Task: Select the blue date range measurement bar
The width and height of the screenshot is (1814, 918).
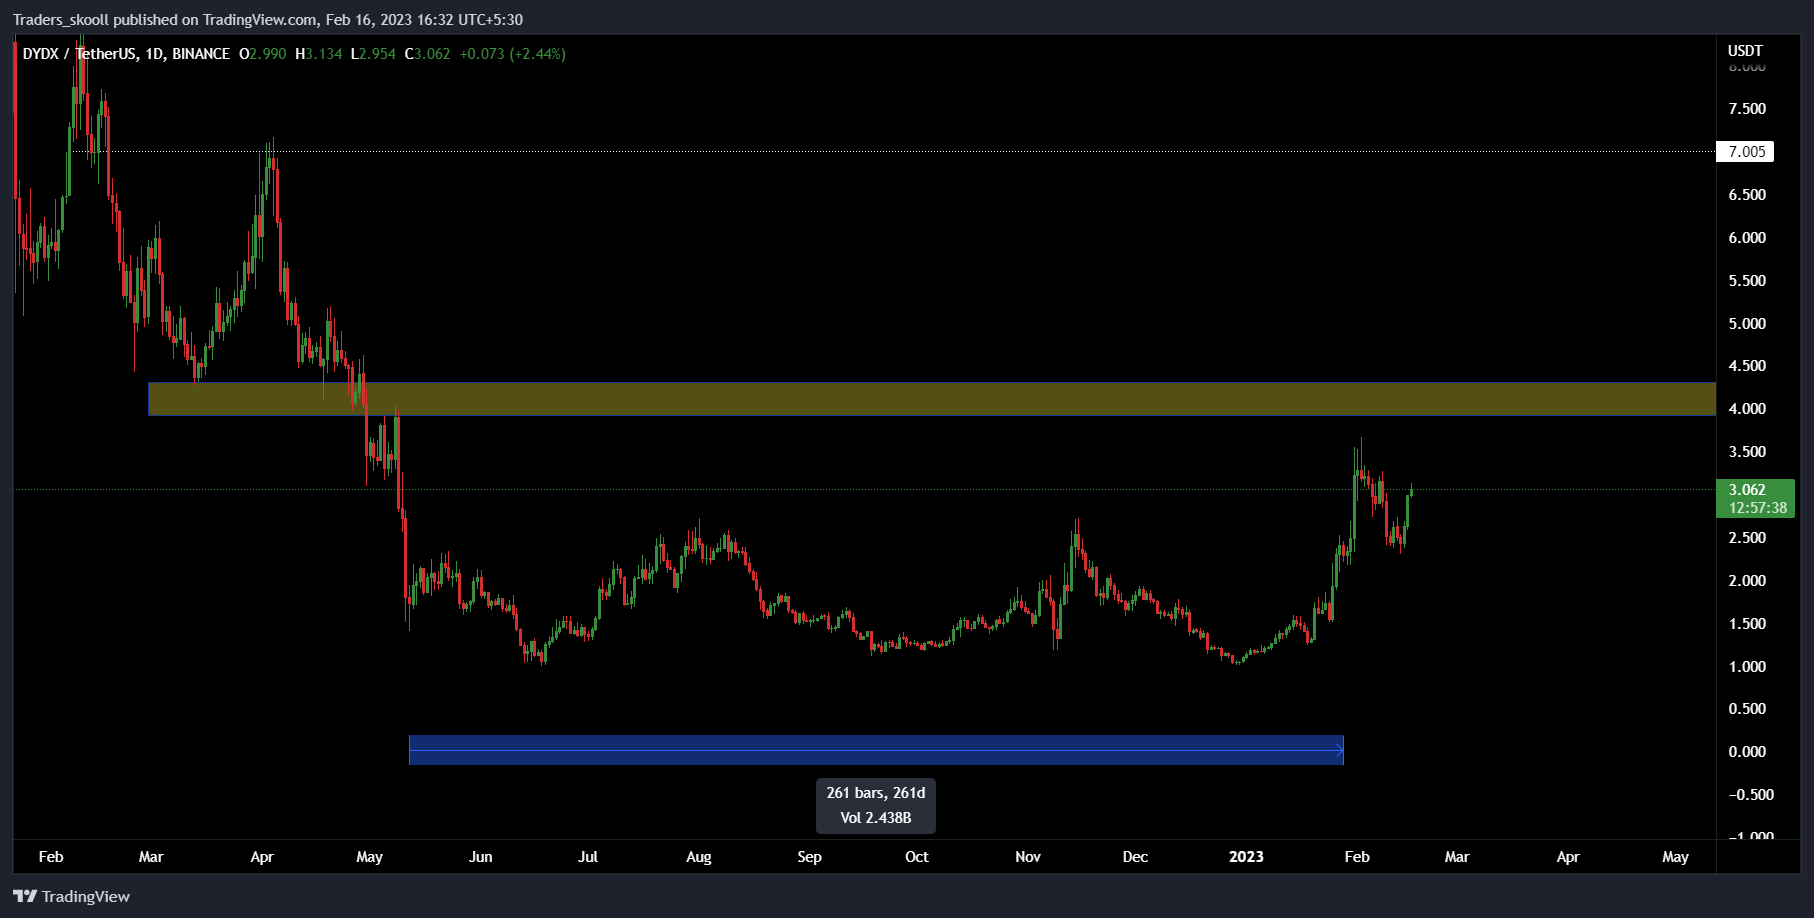Action: 876,750
